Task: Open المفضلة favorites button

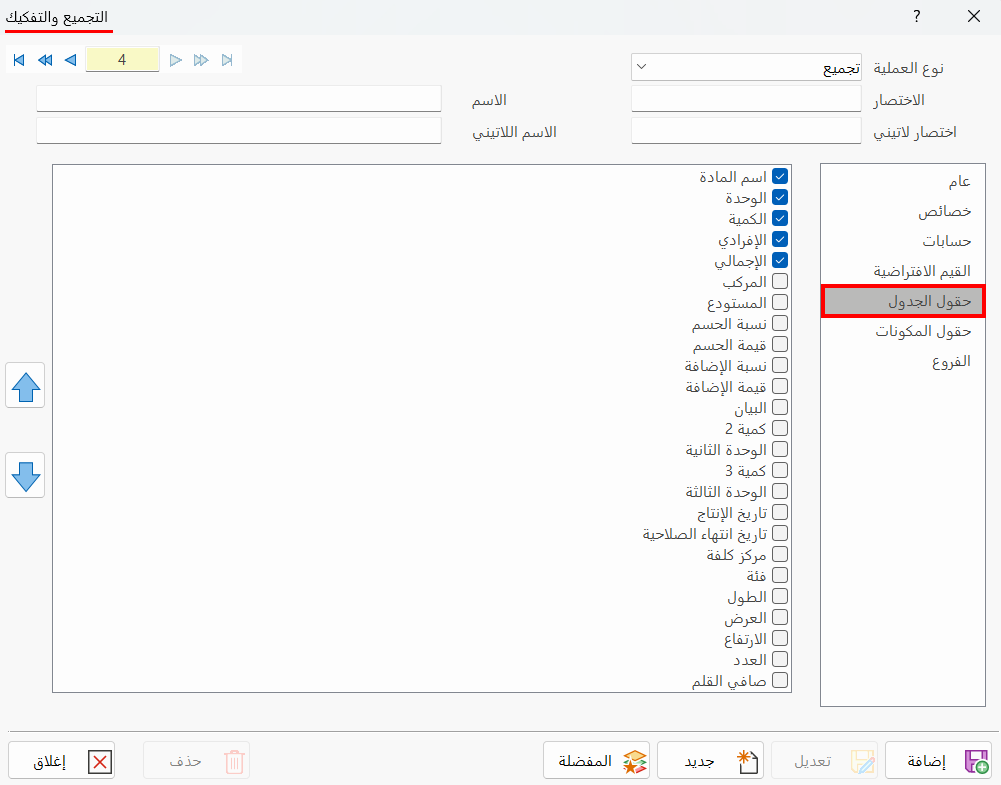Action: coord(596,760)
